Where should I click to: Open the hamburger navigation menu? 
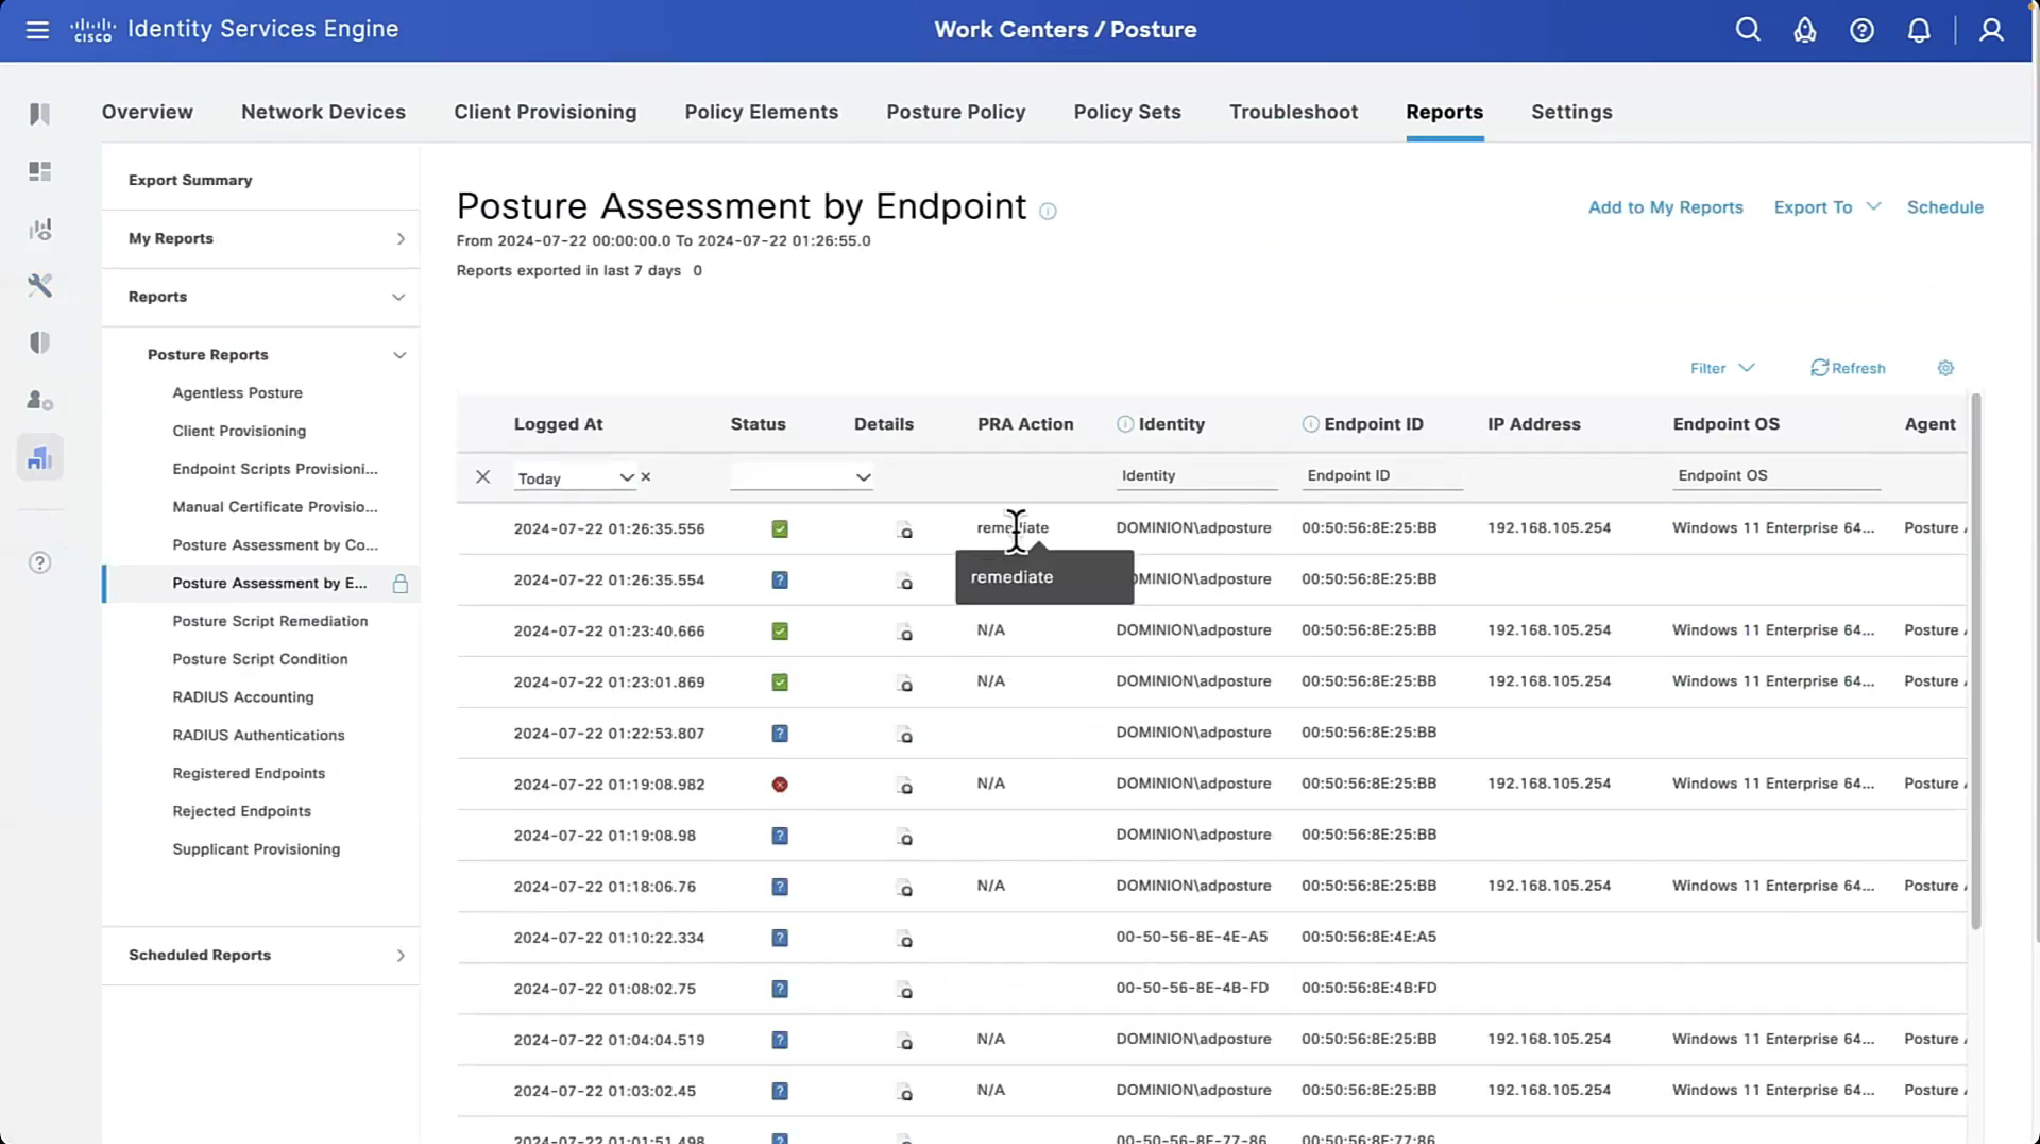click(x=37, y=29)
